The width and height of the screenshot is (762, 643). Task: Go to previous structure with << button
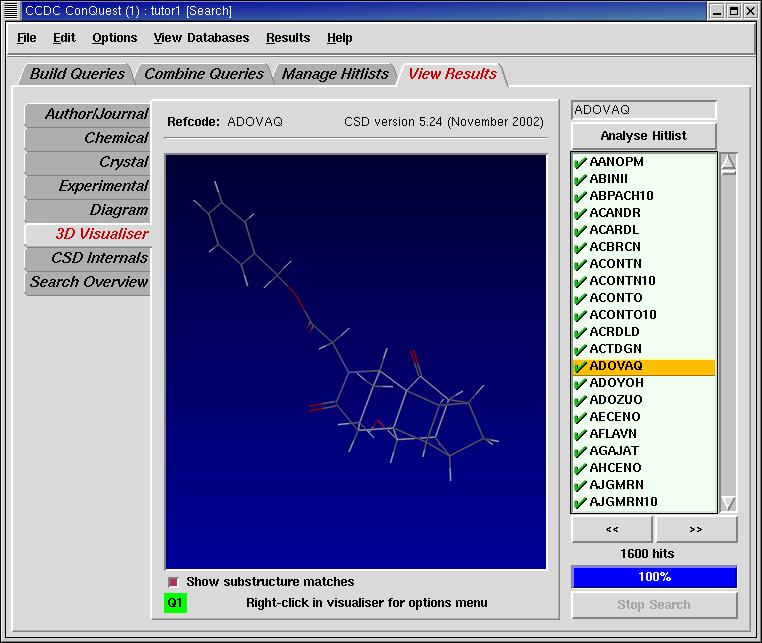point(612,529)
